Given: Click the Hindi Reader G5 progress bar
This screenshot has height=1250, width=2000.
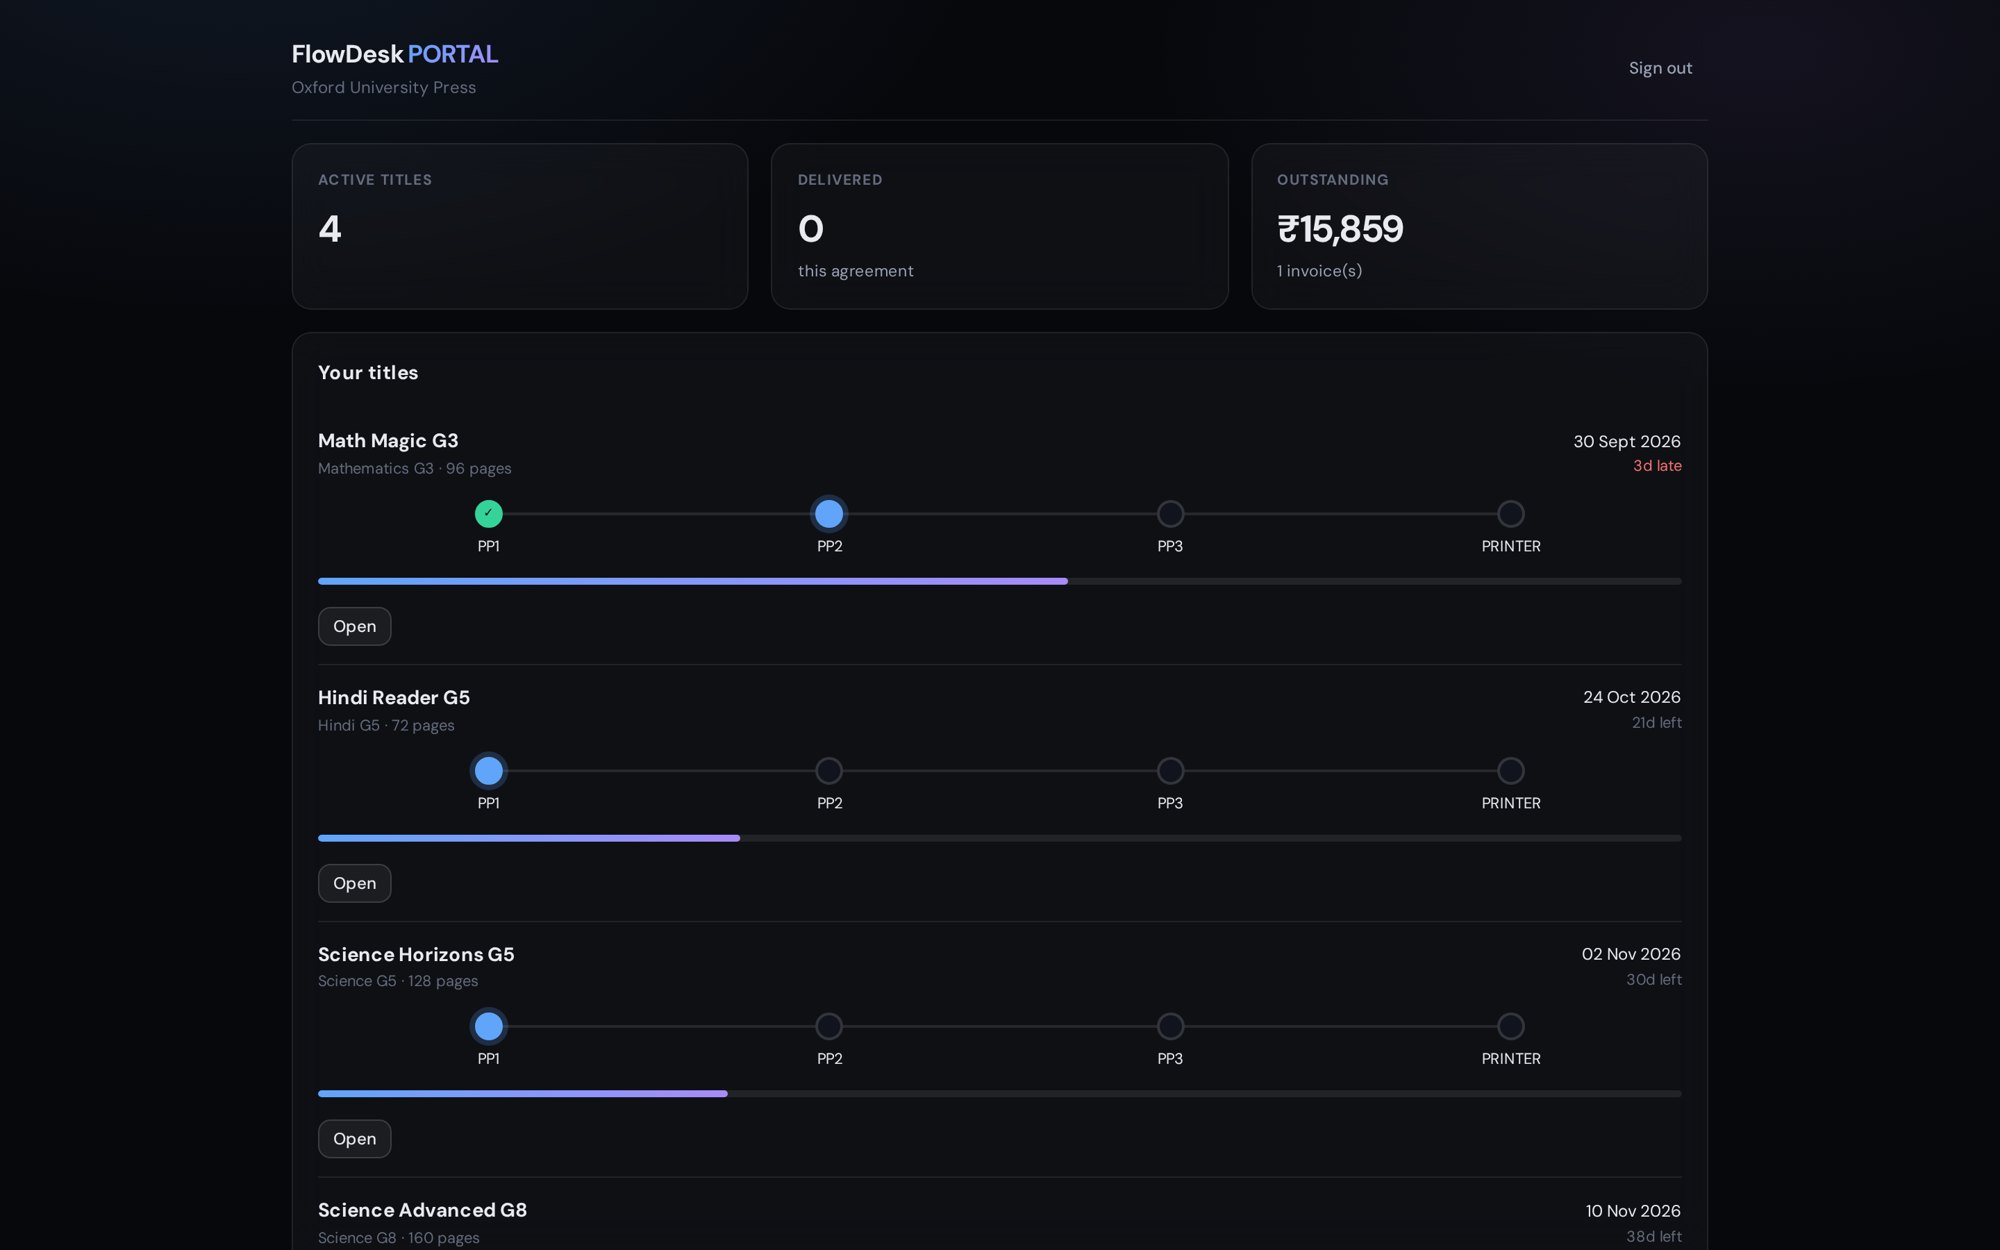Looking at the screenshot, I should (1000, 838).
